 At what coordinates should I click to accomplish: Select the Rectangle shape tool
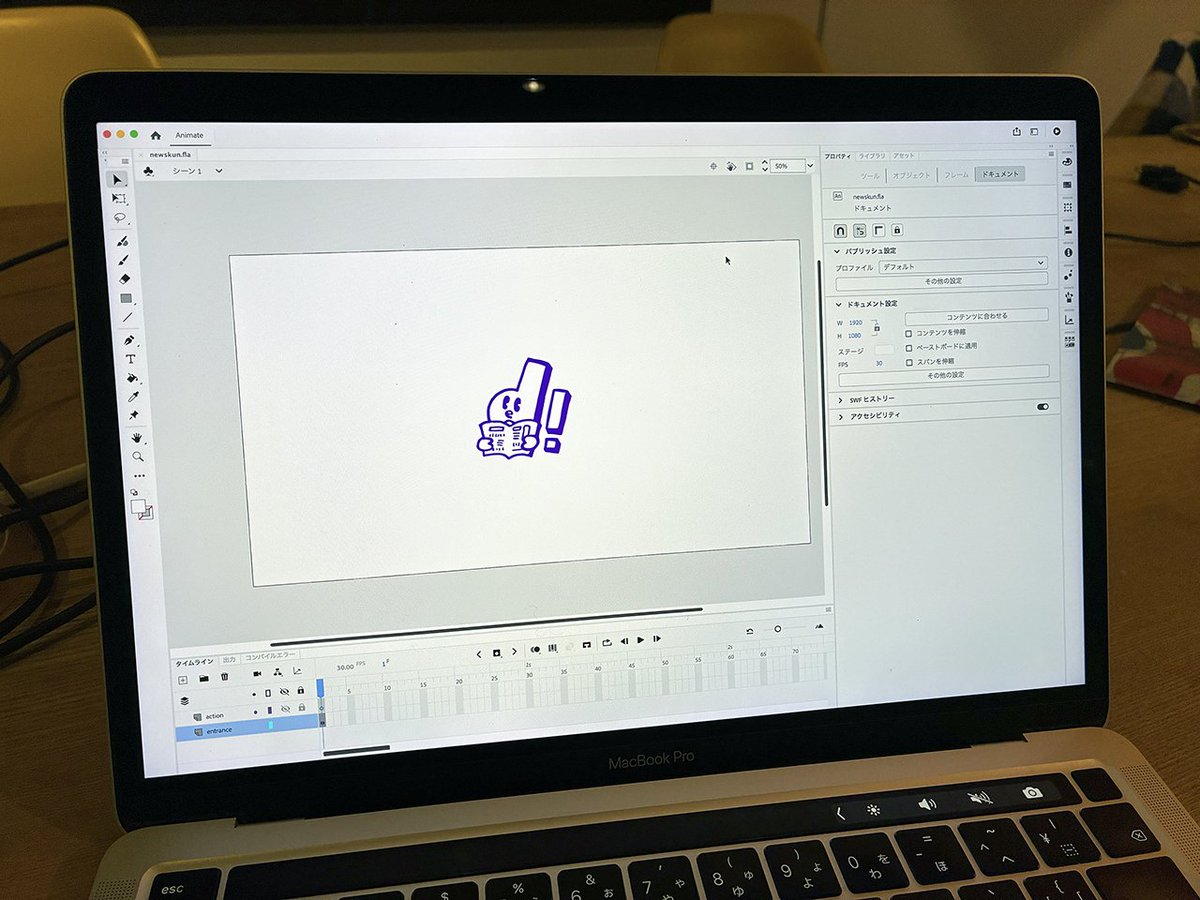click(x=126, y=298)
